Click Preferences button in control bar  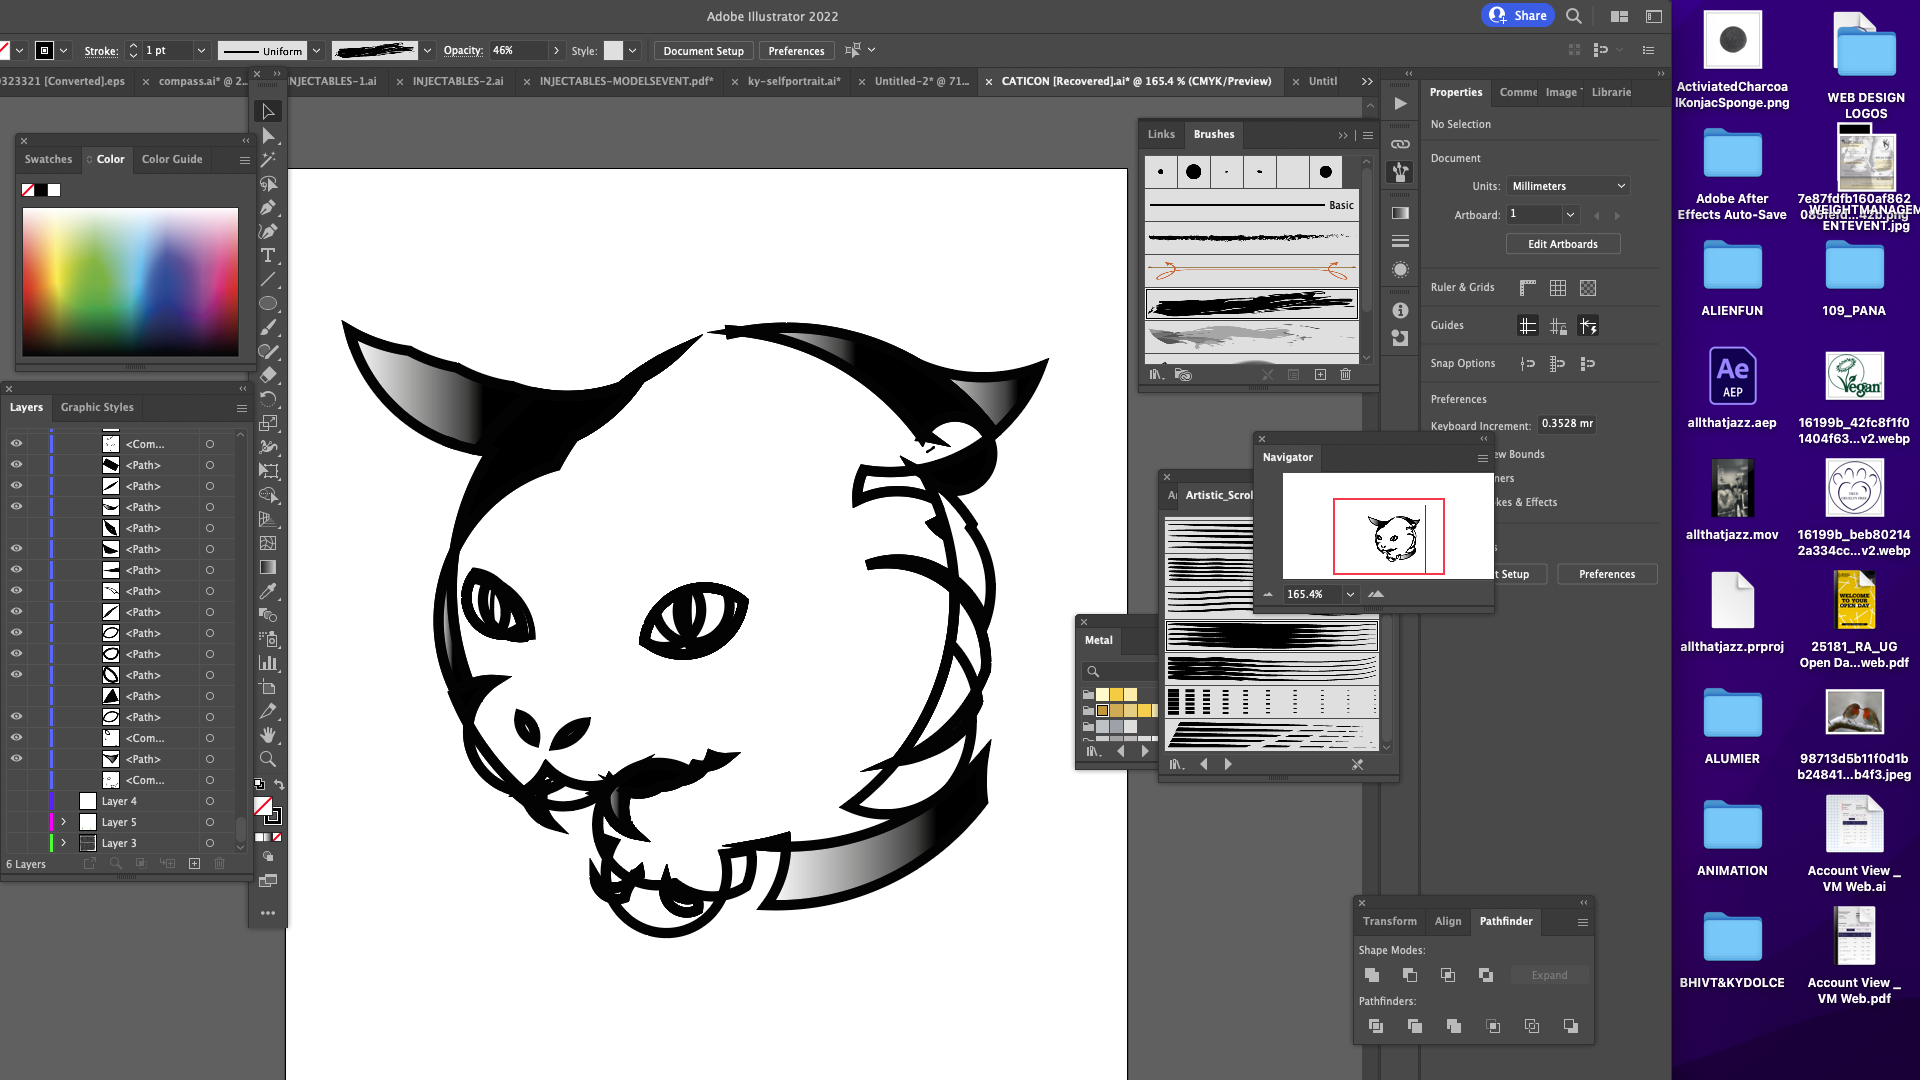click(796, 51)
